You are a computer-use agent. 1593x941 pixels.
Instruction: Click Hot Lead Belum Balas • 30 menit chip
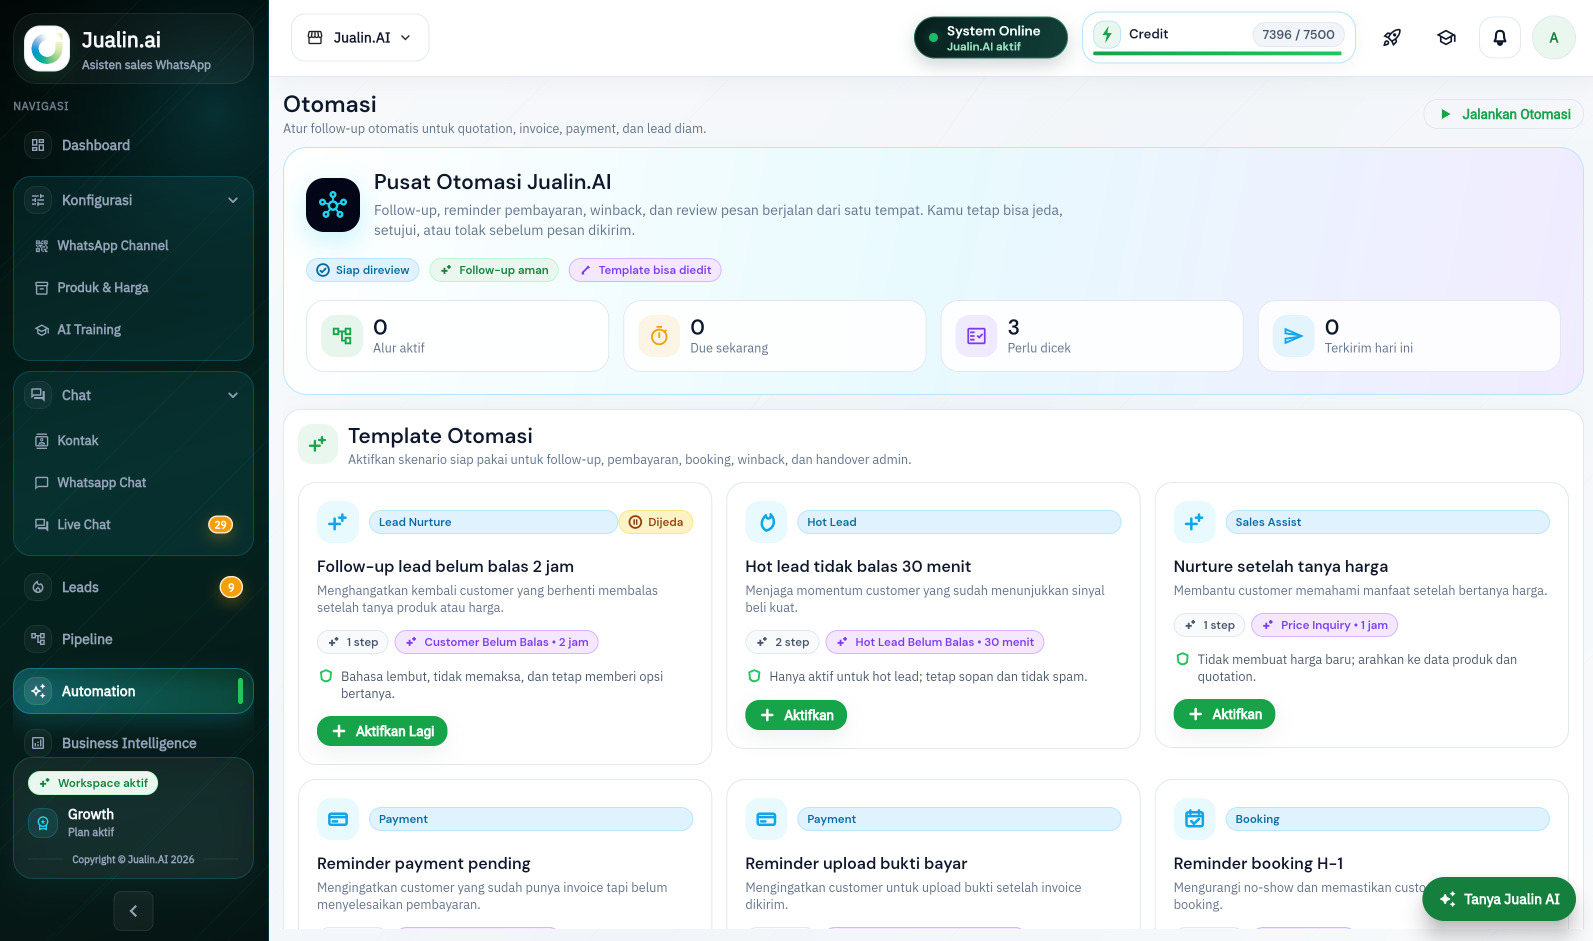(x=935, y=642)
